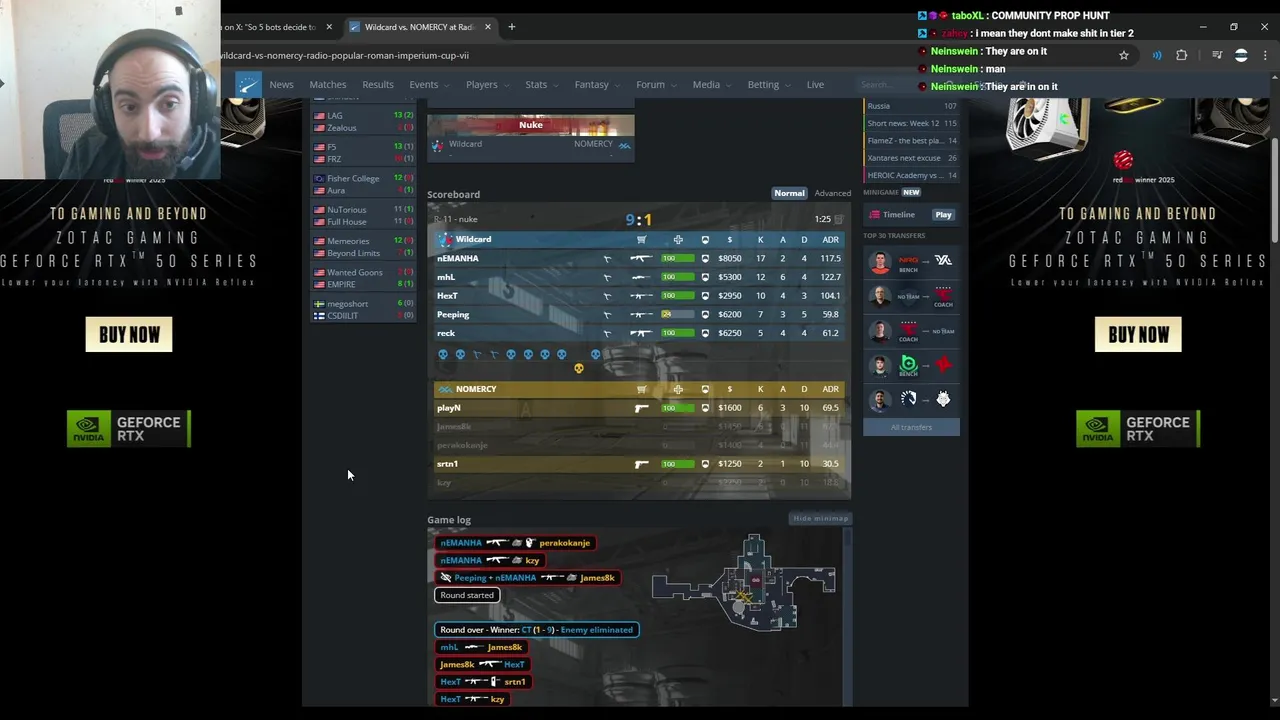This screenshot has width=1280, height=720.
Task: Open a new browser tab
Action: click(x=511, y=27)
